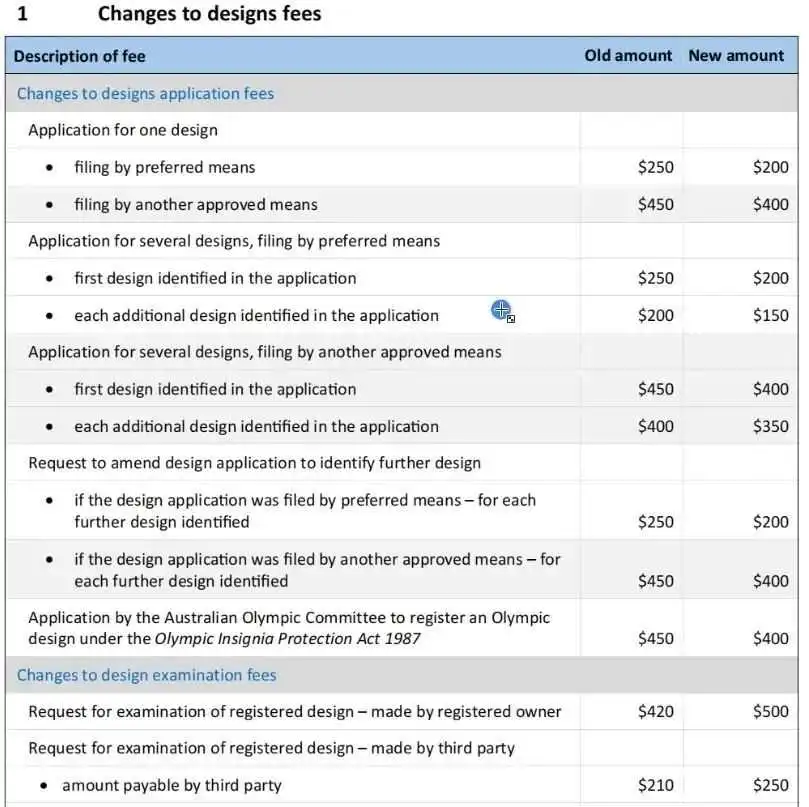Click the $500 new amount value
809x807 pixels.
point(770,712)
